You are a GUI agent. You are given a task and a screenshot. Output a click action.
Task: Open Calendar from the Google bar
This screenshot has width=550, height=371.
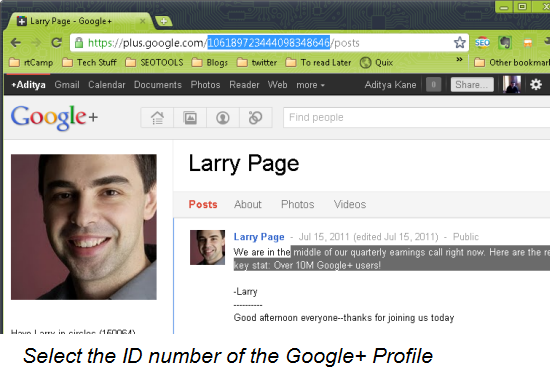pos(107,85)
